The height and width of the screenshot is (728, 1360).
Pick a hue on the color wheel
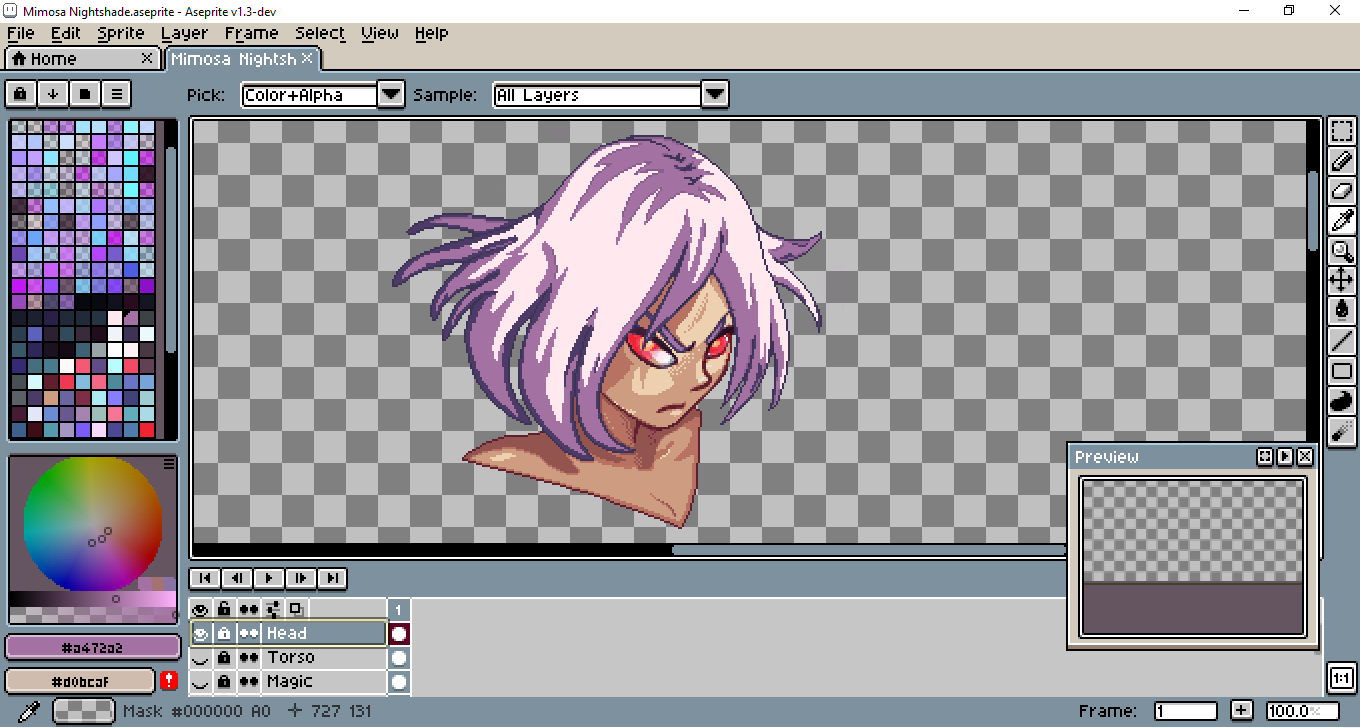tap(93, 523)
